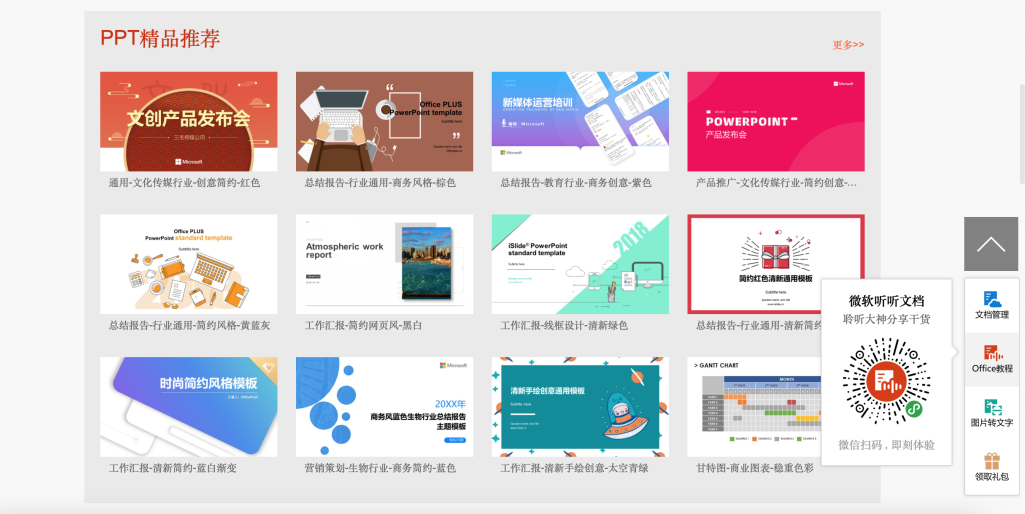
Task: Open the 文创产品发布会 template thumbnail
Action: point(188,122)
